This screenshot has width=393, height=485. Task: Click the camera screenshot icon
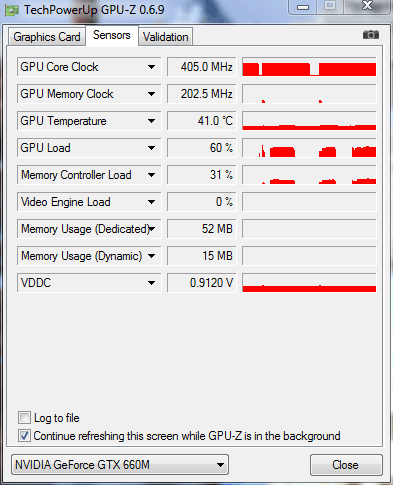click(371, 35)
